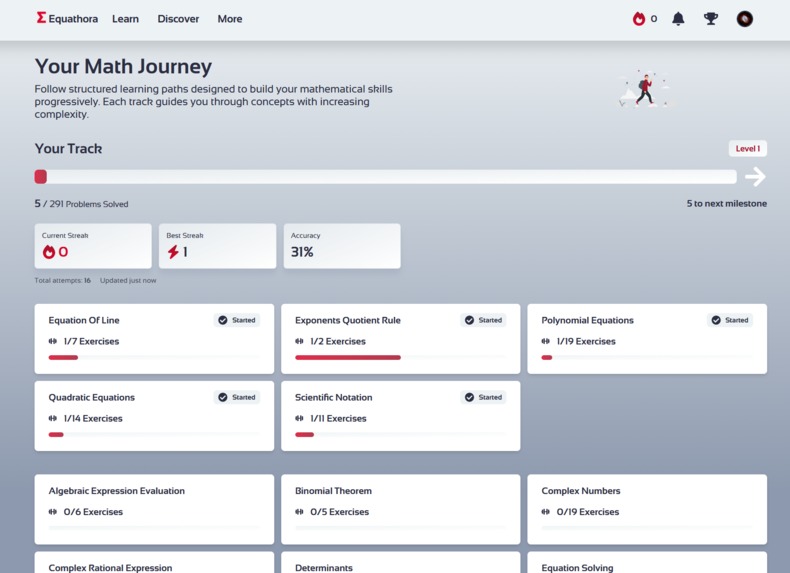This screenshot has height=573, width=790.
Task: Open the streak flame icon in header
Action: [x=639, y=19]
